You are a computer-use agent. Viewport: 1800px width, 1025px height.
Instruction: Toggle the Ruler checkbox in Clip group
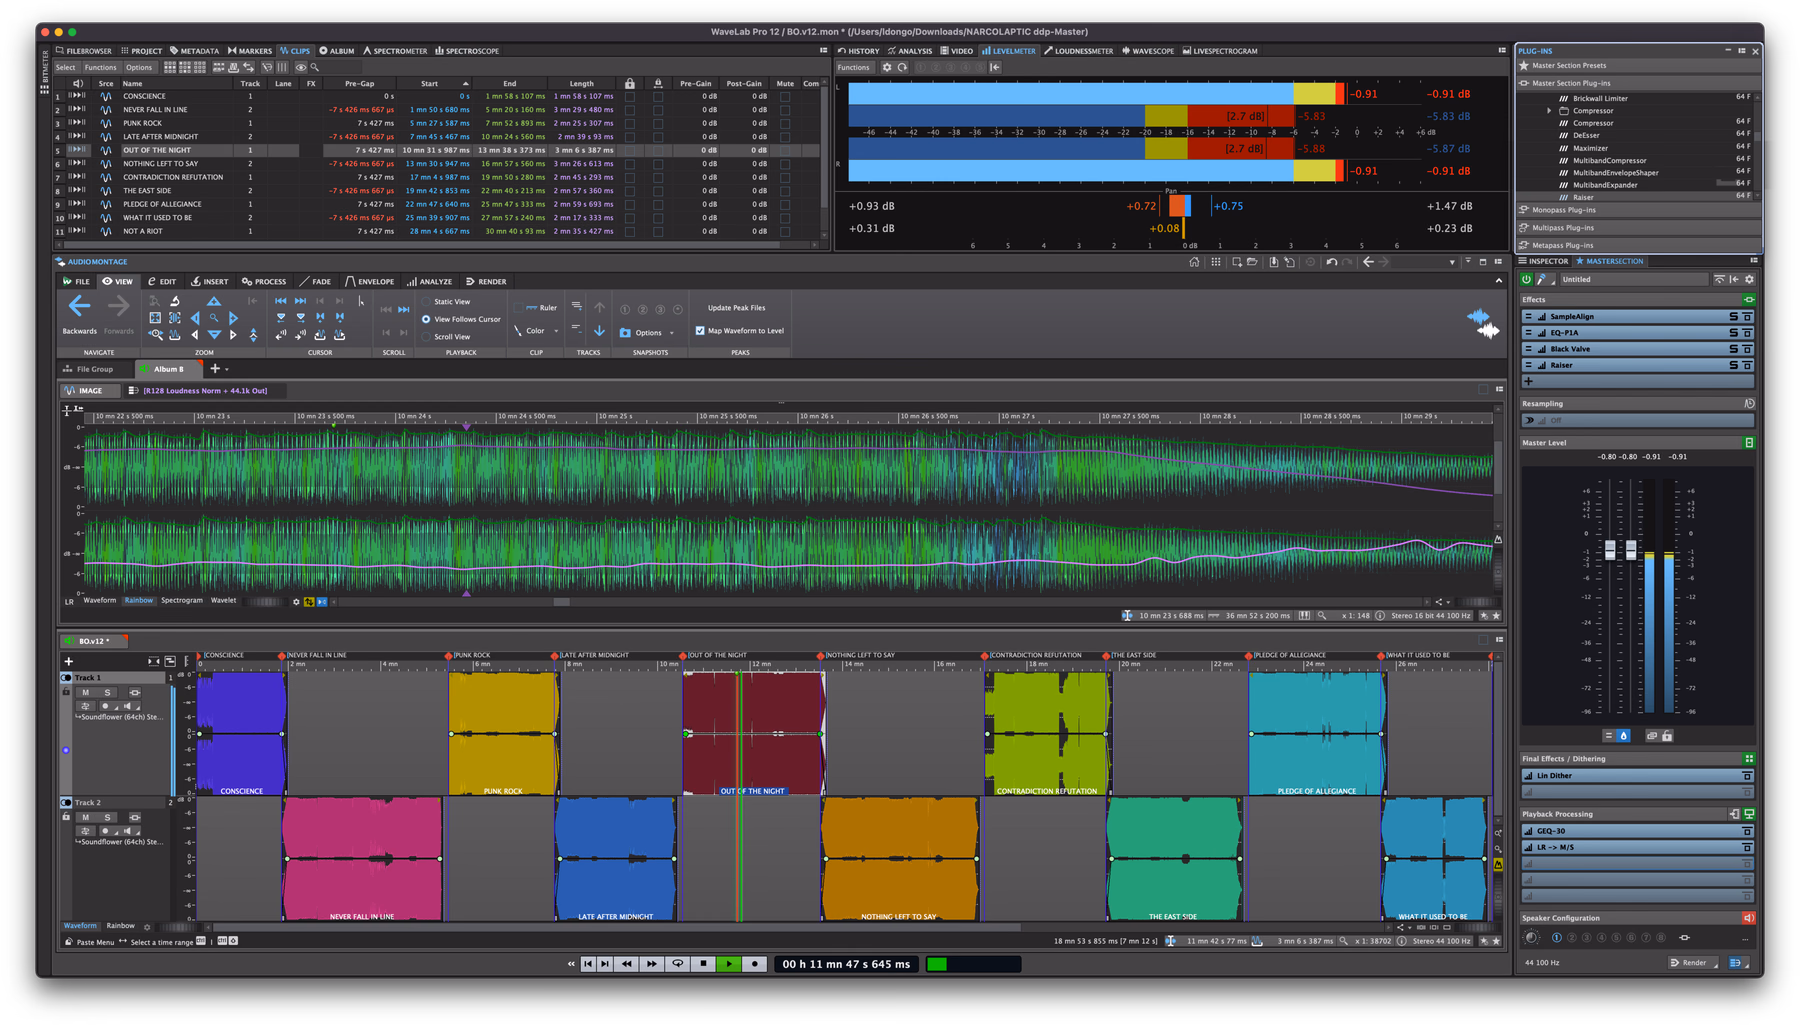pos(519,308)
